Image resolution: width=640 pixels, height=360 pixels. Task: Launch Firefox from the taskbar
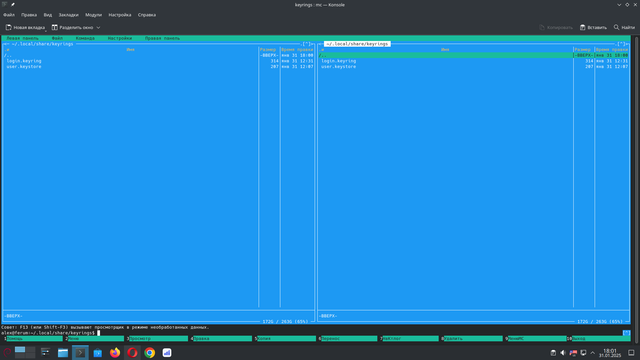coord(115,353)
